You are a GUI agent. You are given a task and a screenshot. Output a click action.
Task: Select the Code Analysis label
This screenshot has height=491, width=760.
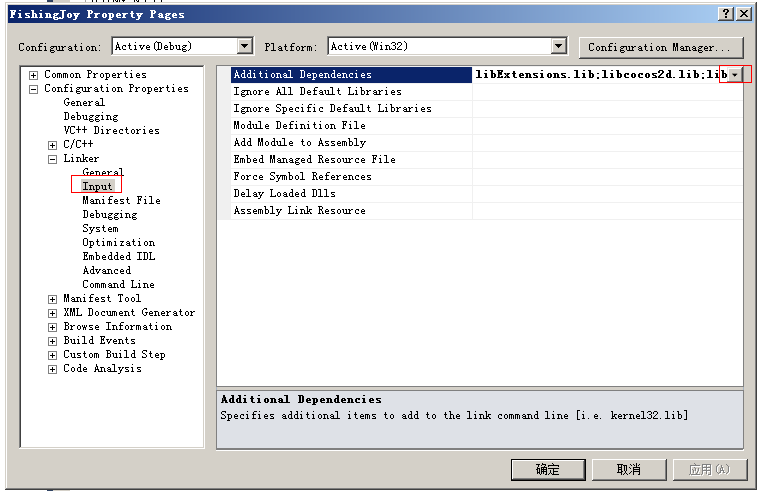102,369
